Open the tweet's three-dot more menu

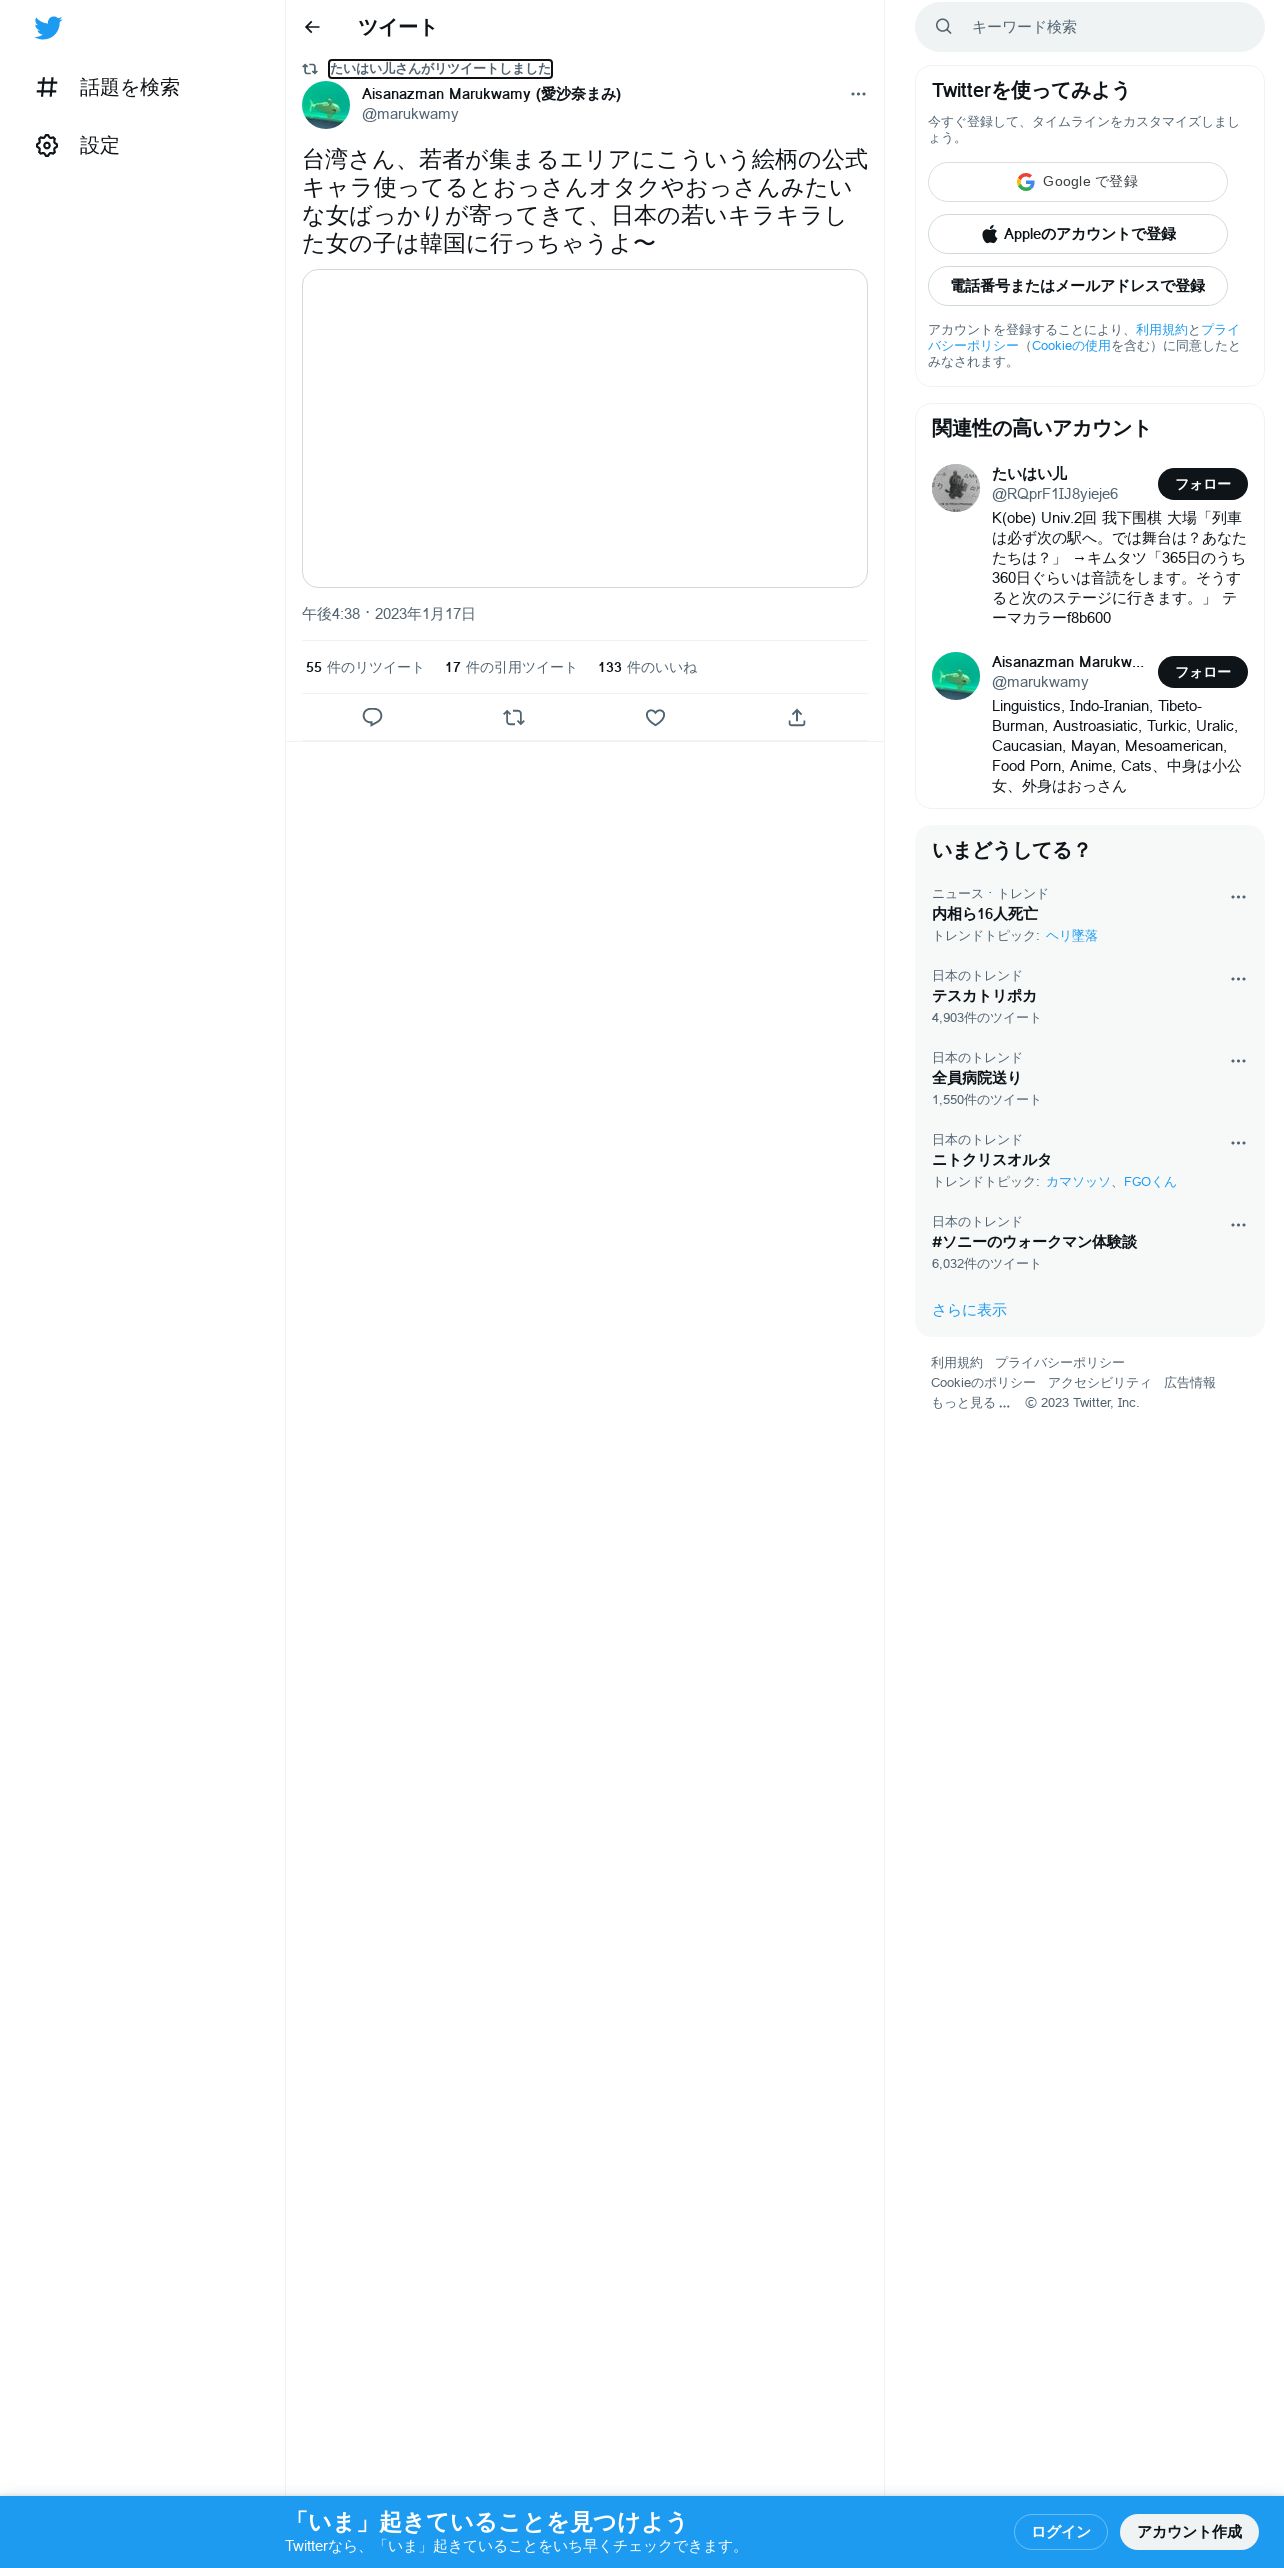click(858, 94)
